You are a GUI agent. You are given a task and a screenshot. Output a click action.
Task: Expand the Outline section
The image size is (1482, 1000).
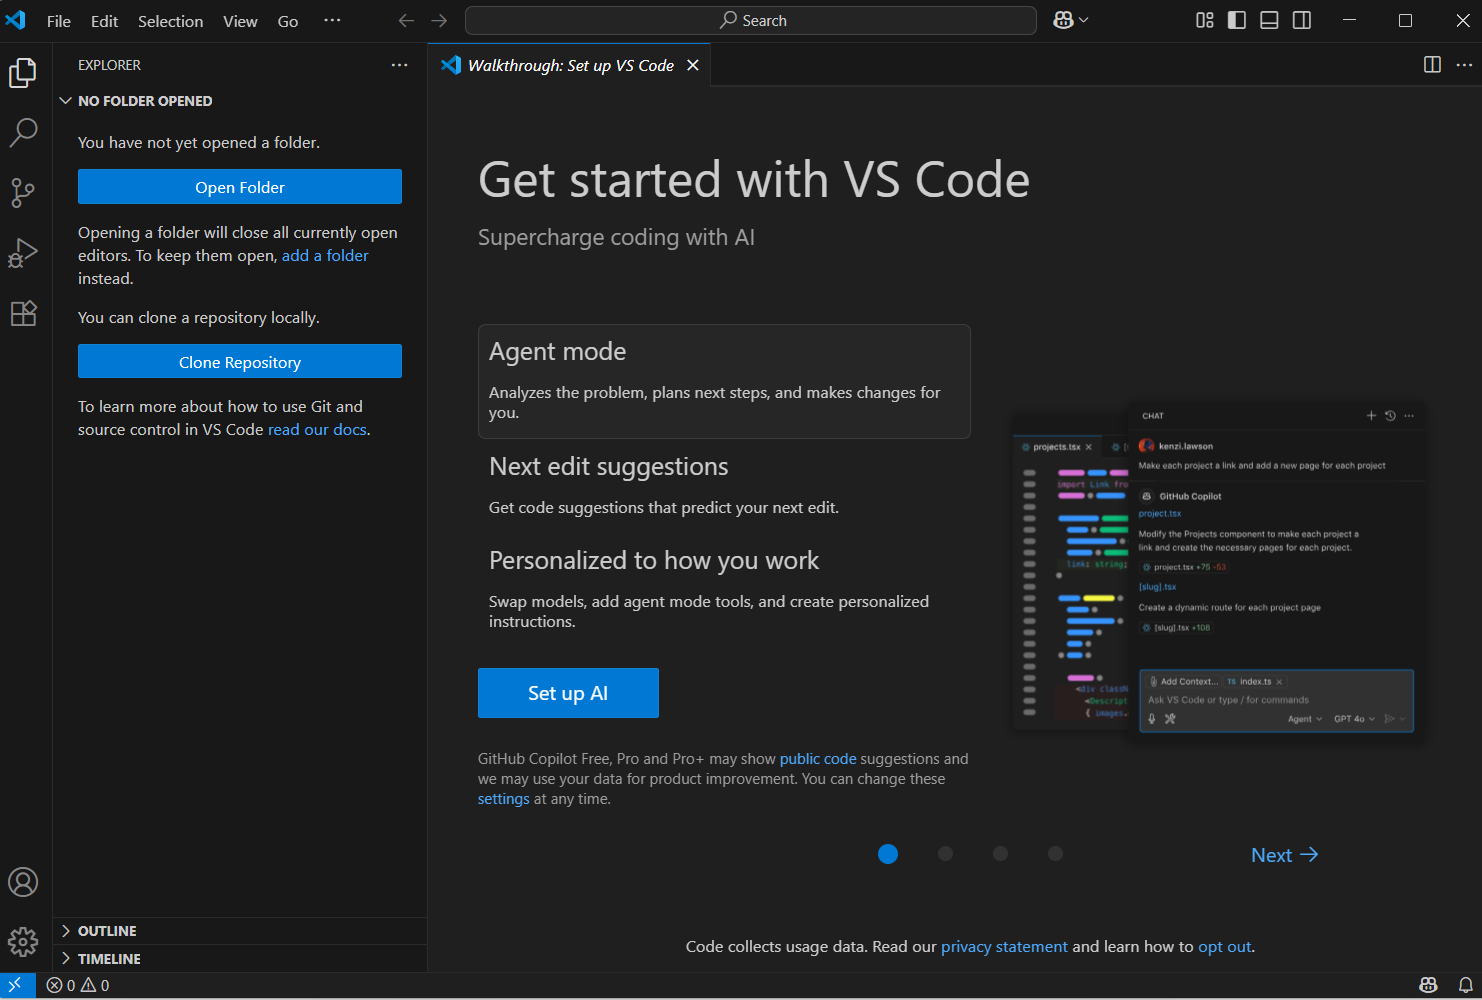tap(240, 931)
